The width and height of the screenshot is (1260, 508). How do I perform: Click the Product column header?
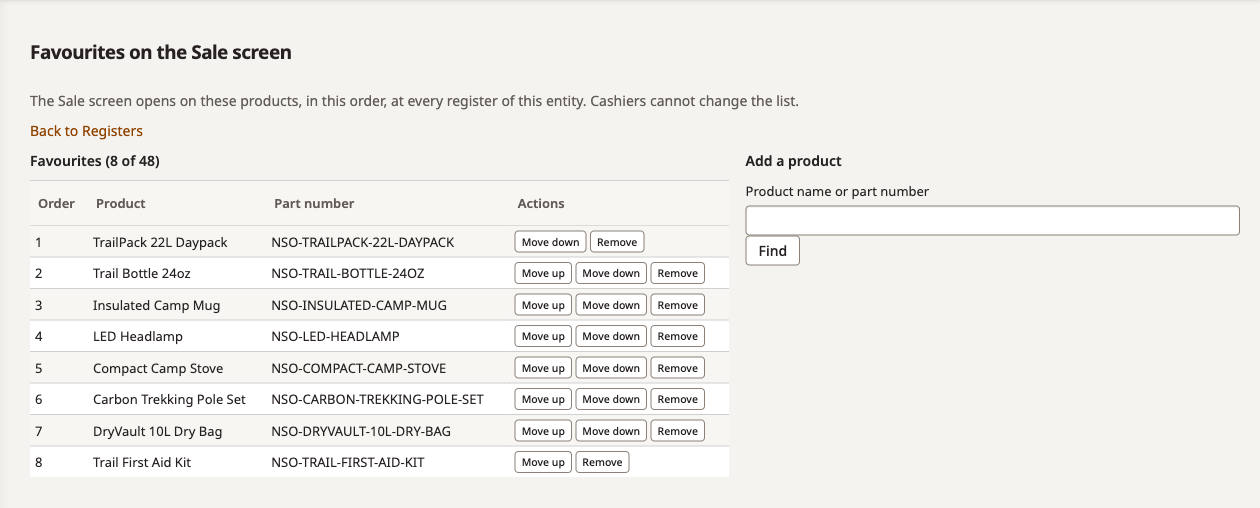(x=121, y=203)
